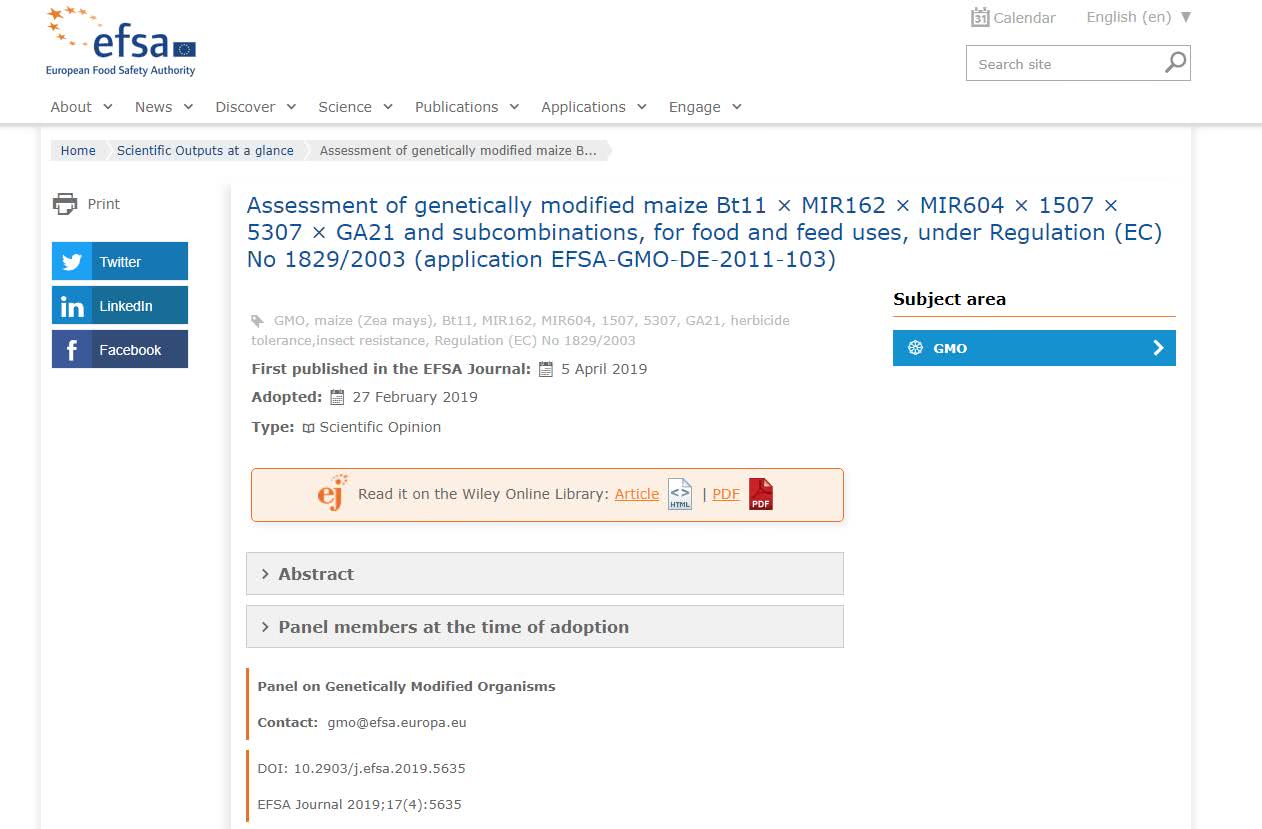Image resolution: width=1262 pixels, height=829 pixels.
Task: Share the page on Facebook
Action: (x=120, y=350)
